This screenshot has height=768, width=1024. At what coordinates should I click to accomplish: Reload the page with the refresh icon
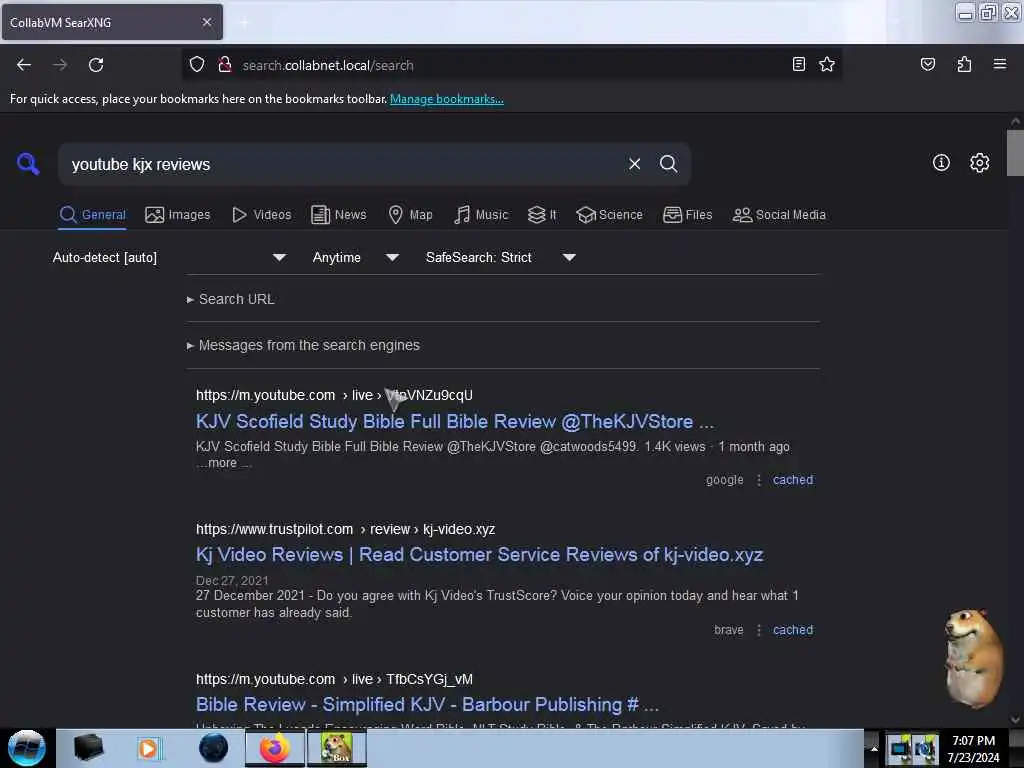click(x=96, y=65)
